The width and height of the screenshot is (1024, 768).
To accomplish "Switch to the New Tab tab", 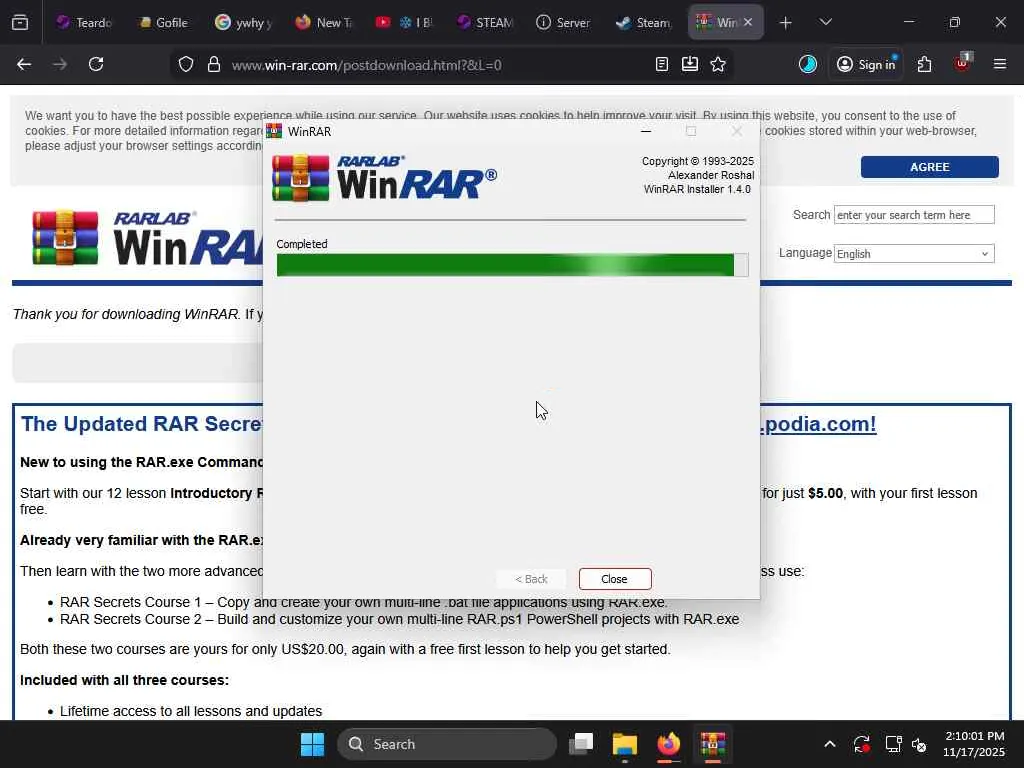I will click(x=323, y=22).
